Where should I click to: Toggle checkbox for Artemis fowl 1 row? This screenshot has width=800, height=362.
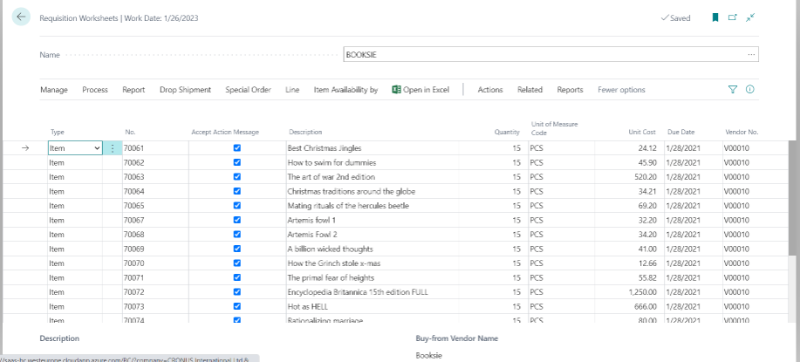[237, 220]
